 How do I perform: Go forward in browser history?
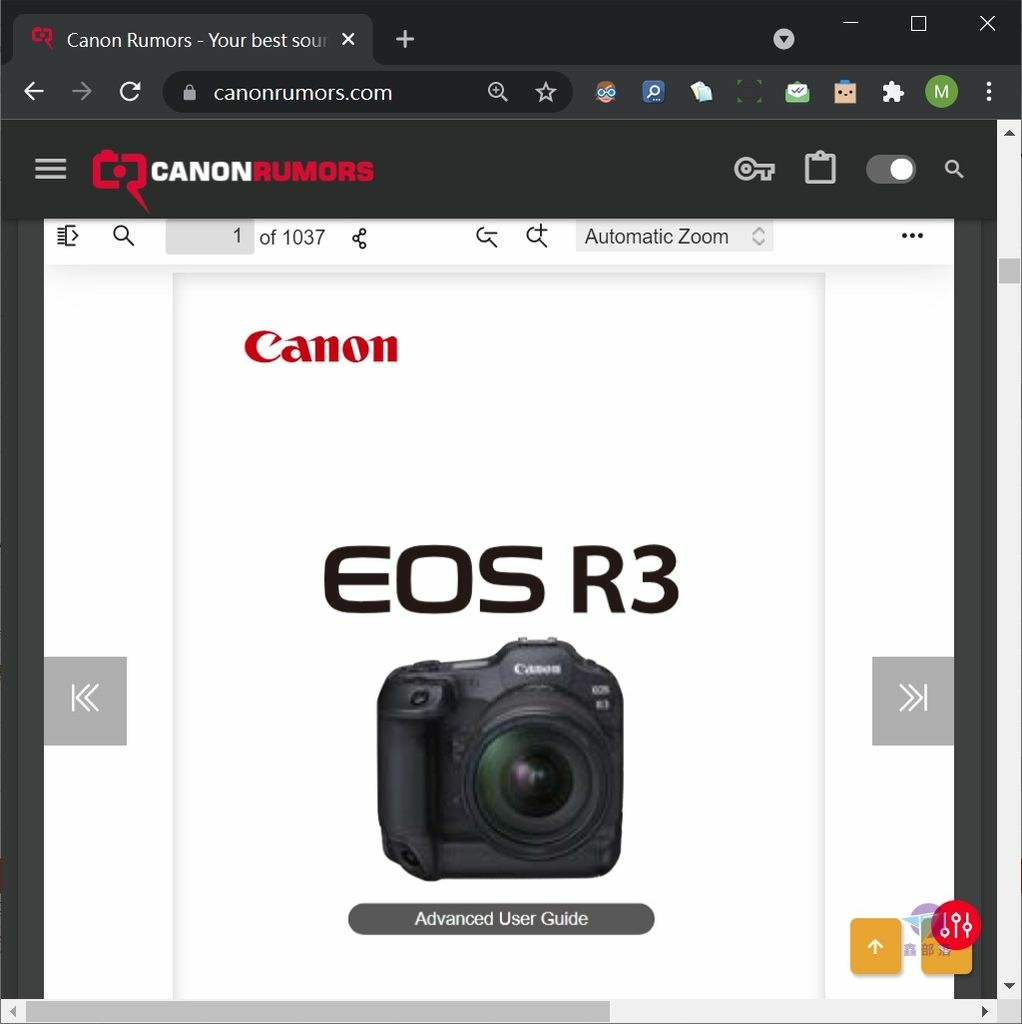82,91
